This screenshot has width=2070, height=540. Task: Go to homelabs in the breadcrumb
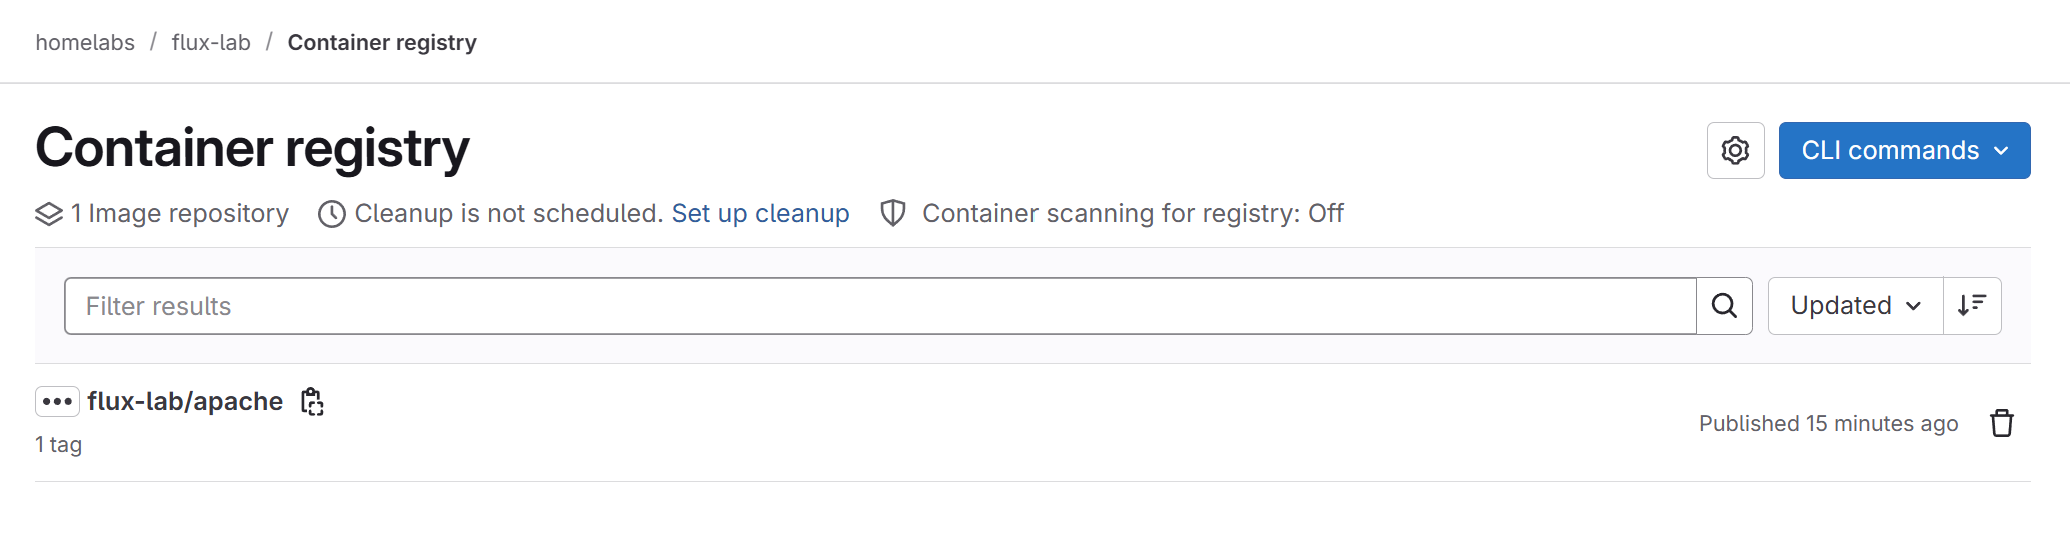[x=85, y=43]
